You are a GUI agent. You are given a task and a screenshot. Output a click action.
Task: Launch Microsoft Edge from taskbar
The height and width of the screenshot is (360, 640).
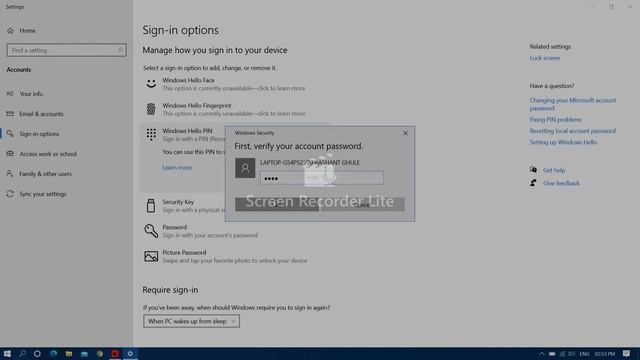[x=53, y=354]
